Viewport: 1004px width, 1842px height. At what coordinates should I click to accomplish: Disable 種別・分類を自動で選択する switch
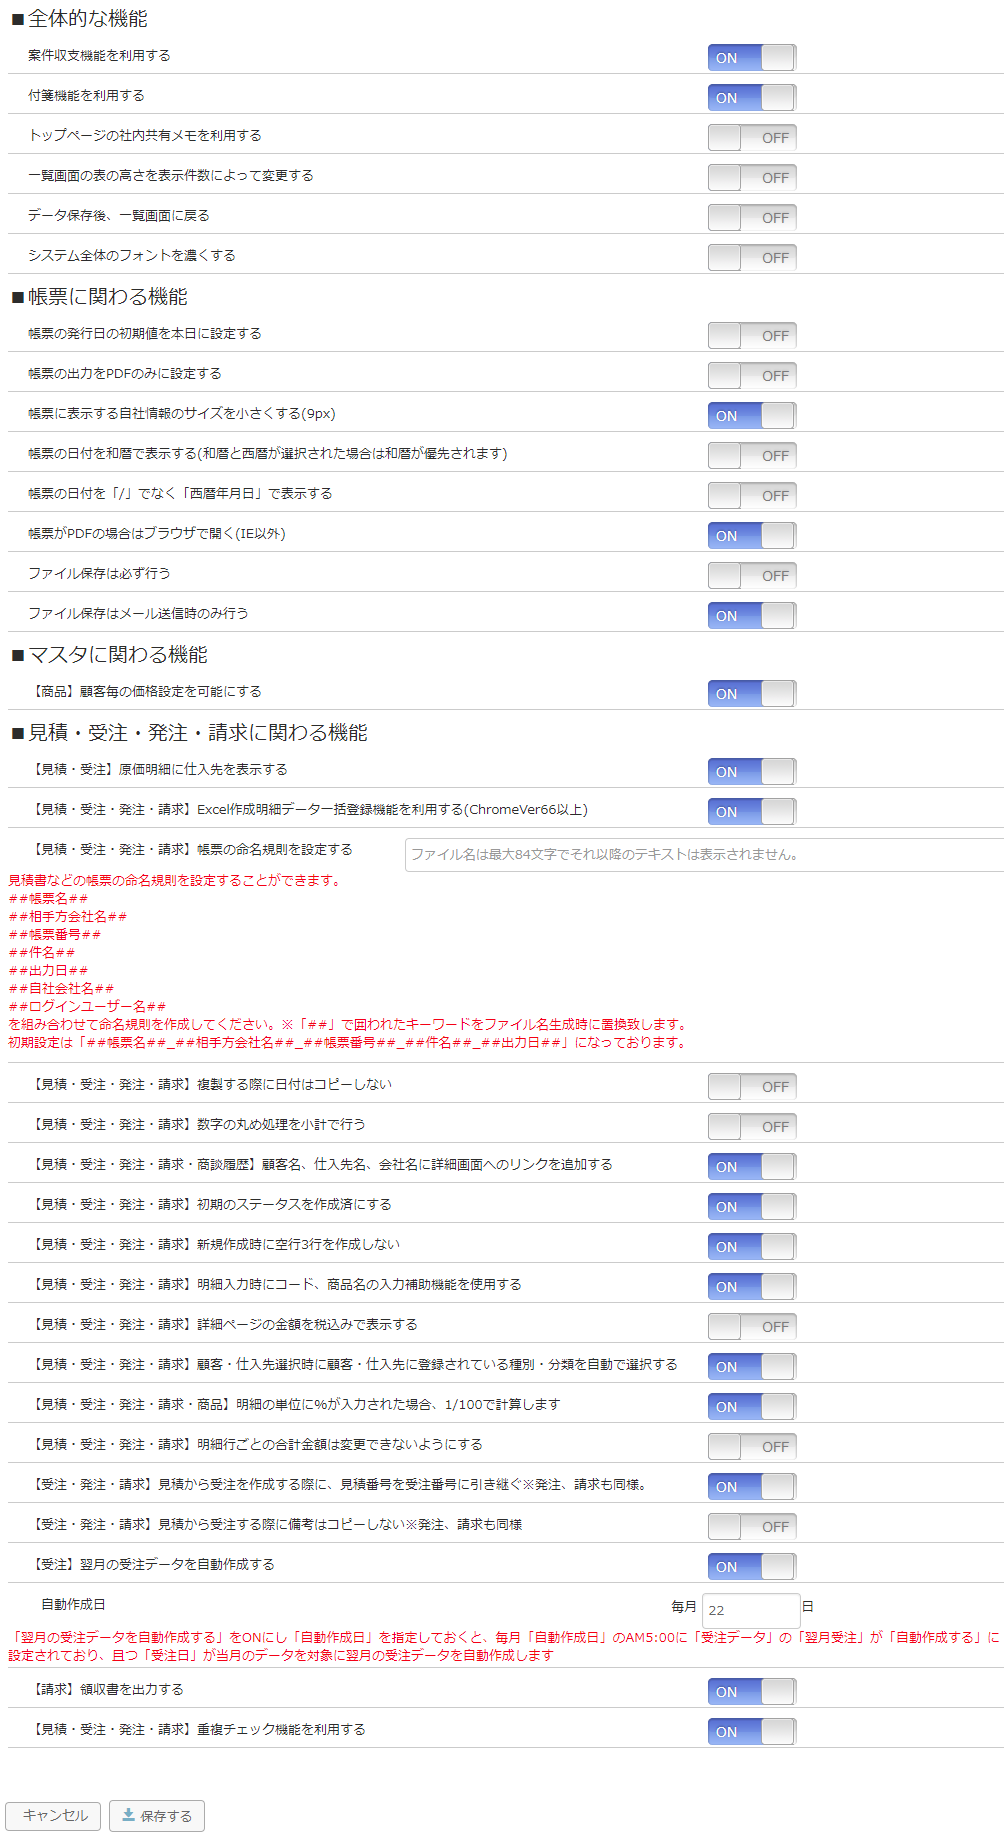[x=752, y=1367]
